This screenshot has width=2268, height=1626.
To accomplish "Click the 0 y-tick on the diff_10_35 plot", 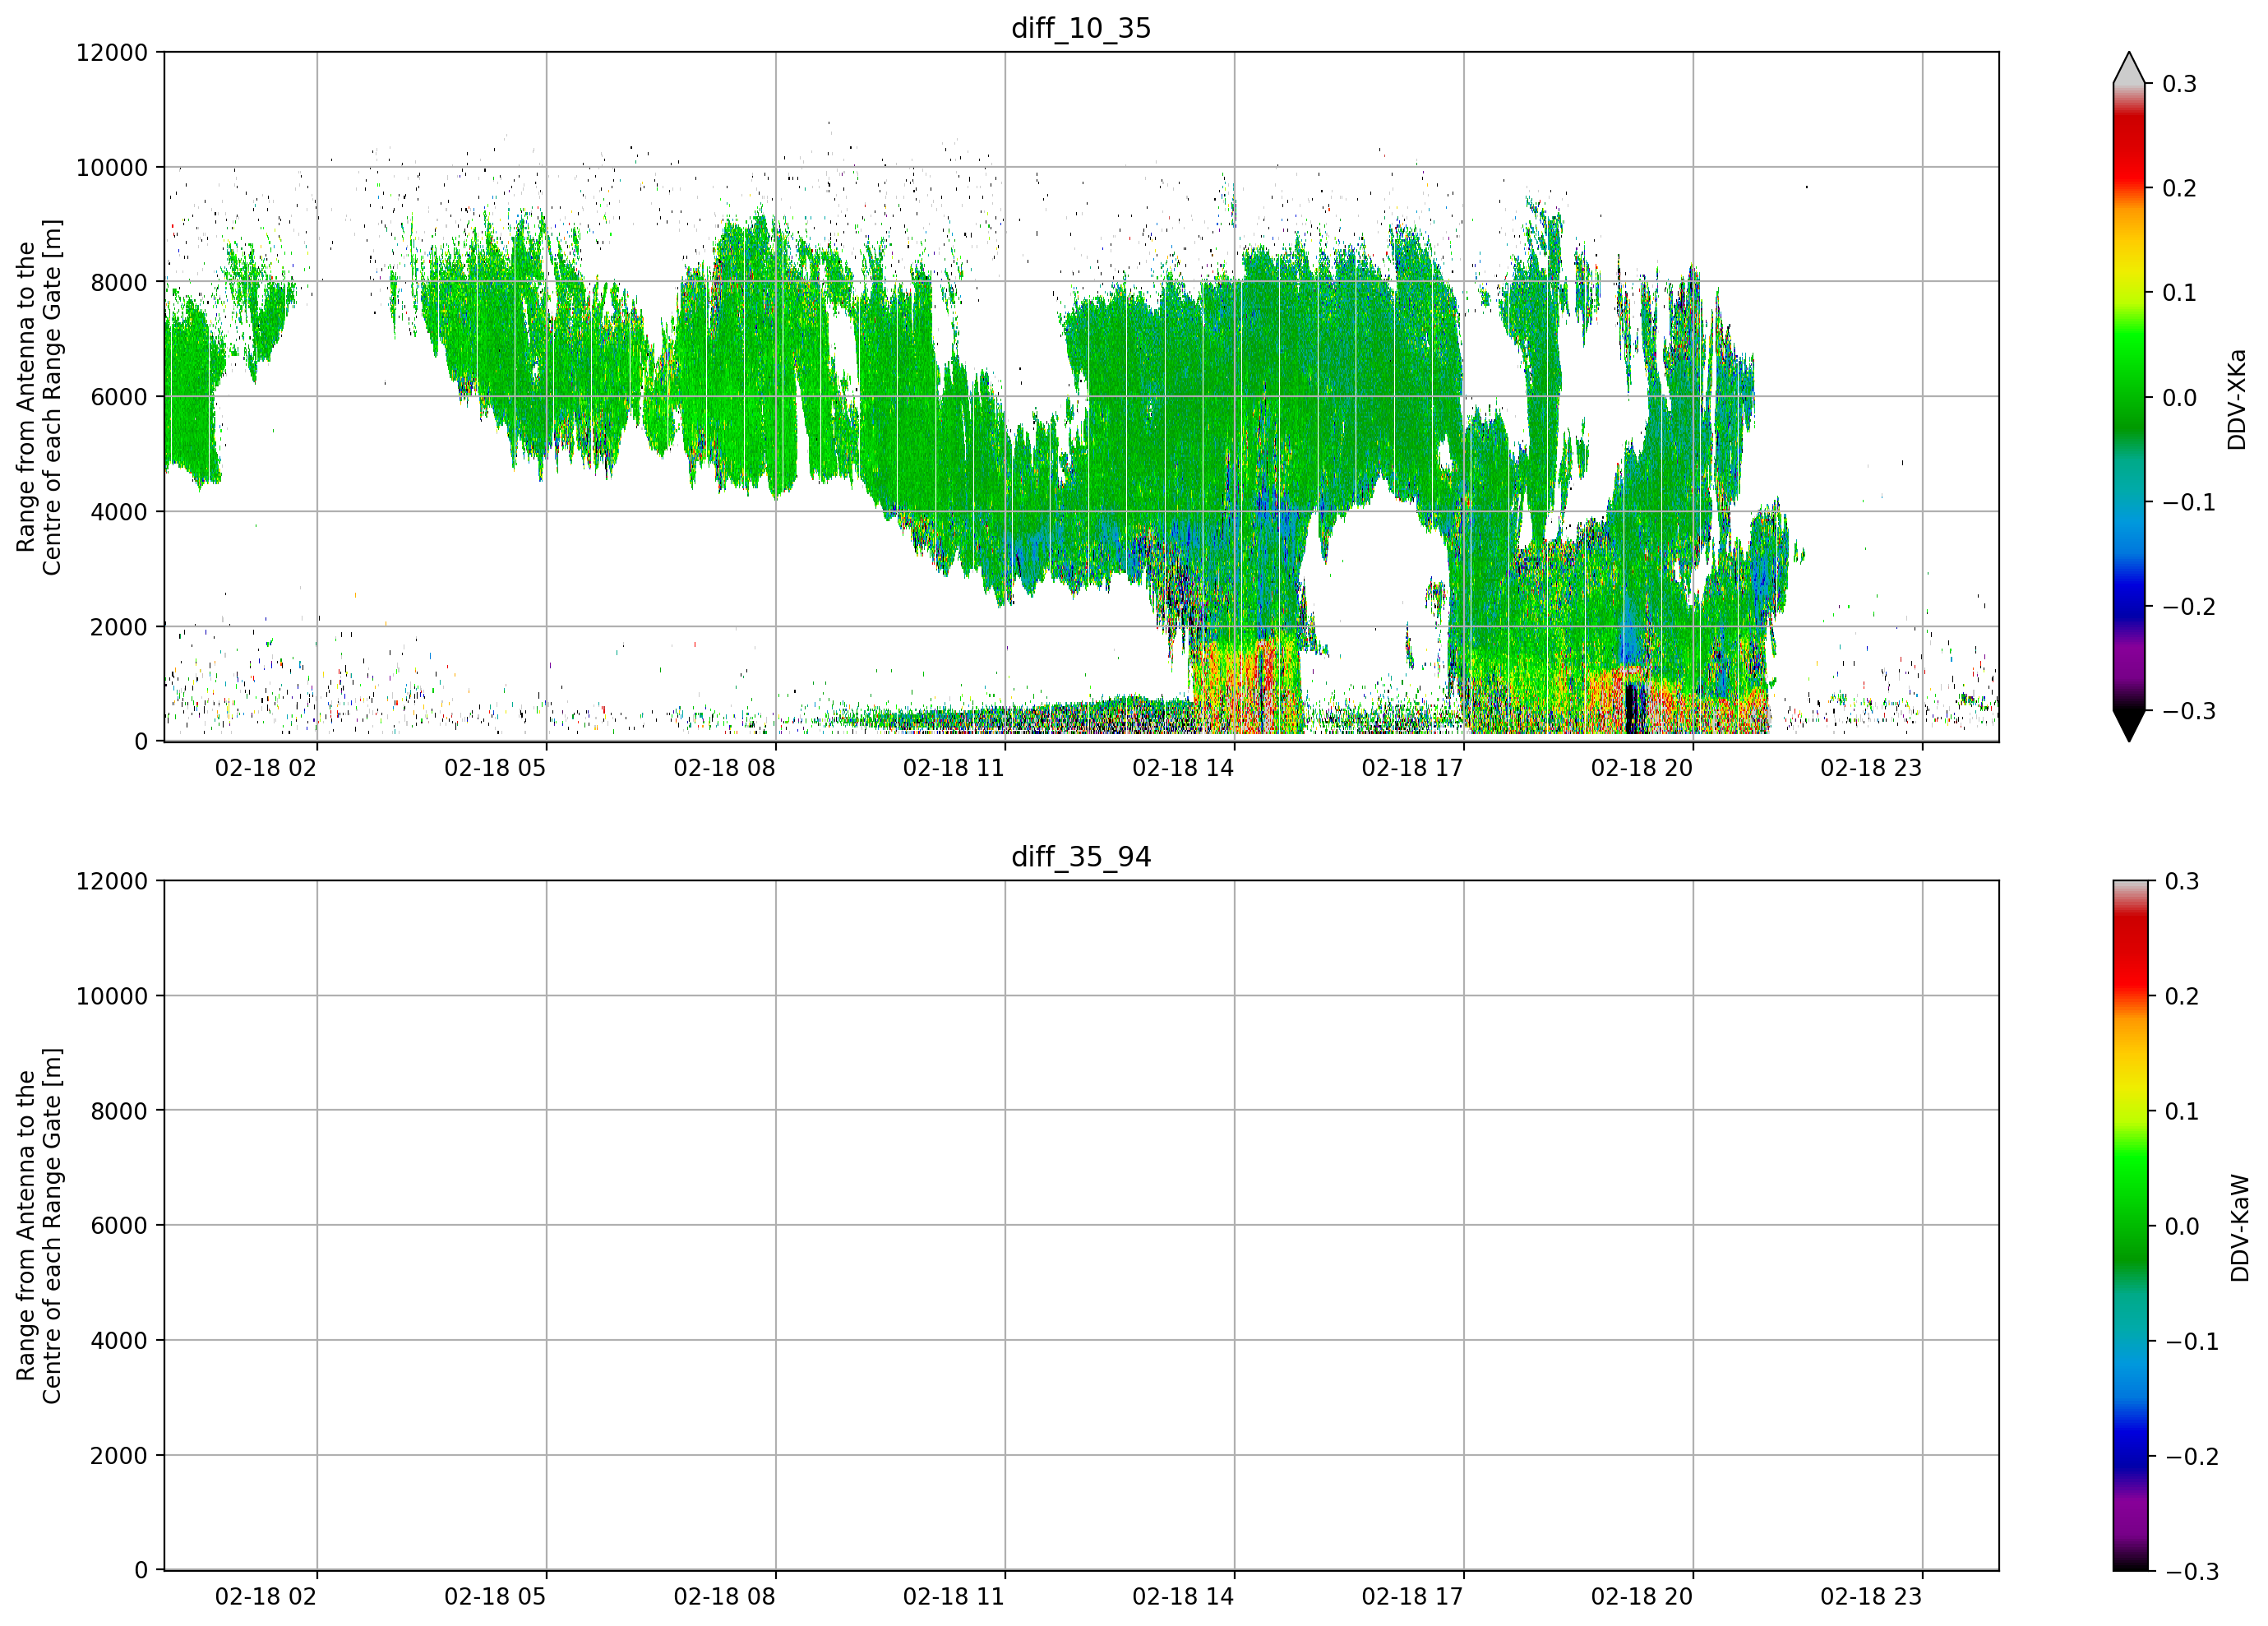I will click(x=141, y=742).
